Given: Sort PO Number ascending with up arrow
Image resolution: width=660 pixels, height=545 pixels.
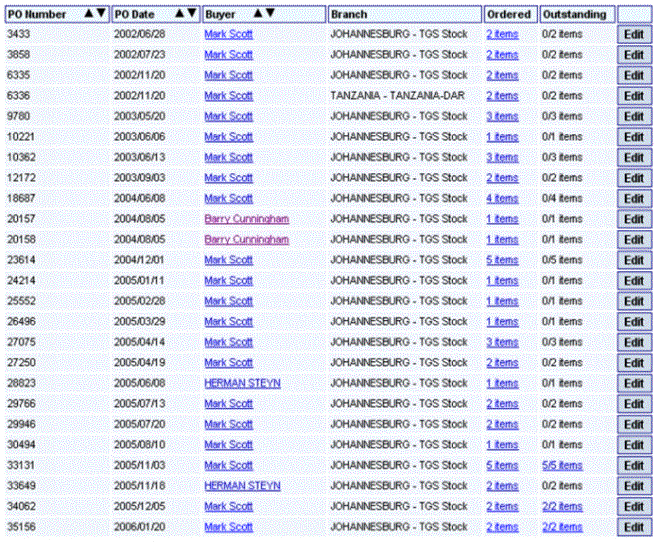Looking at the screenshot, I should [88, 13].
